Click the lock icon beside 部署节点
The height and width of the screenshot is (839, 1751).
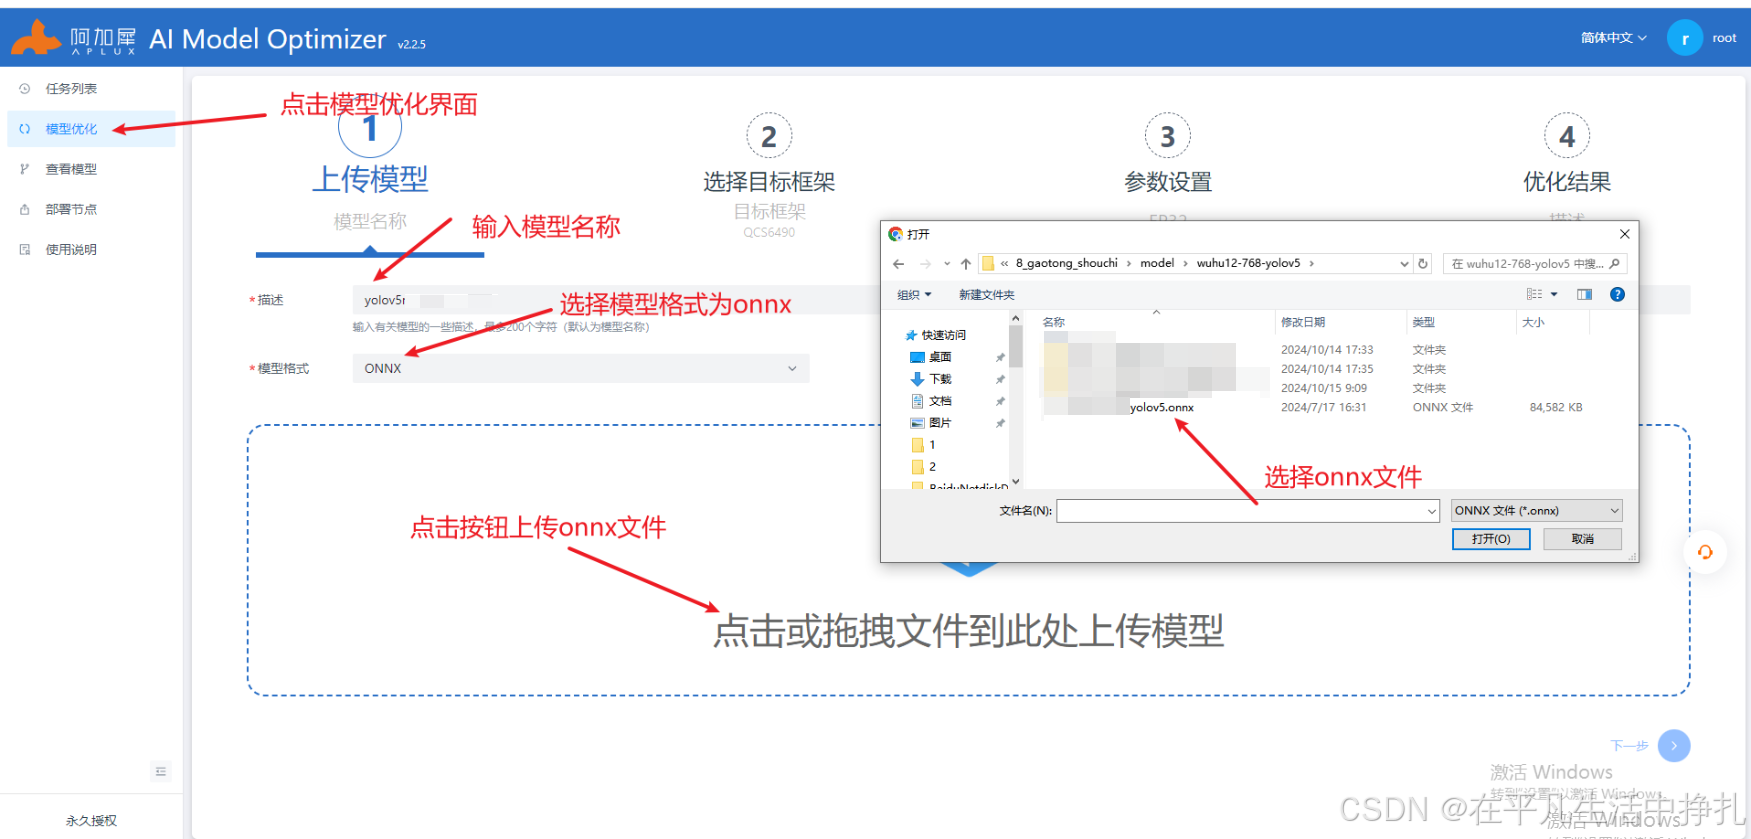coord(25,209)
